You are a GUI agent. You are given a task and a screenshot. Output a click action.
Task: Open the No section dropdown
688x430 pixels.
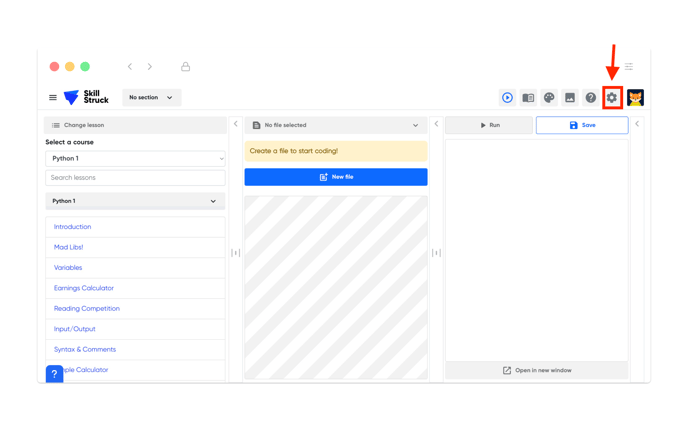click(151, 97)
